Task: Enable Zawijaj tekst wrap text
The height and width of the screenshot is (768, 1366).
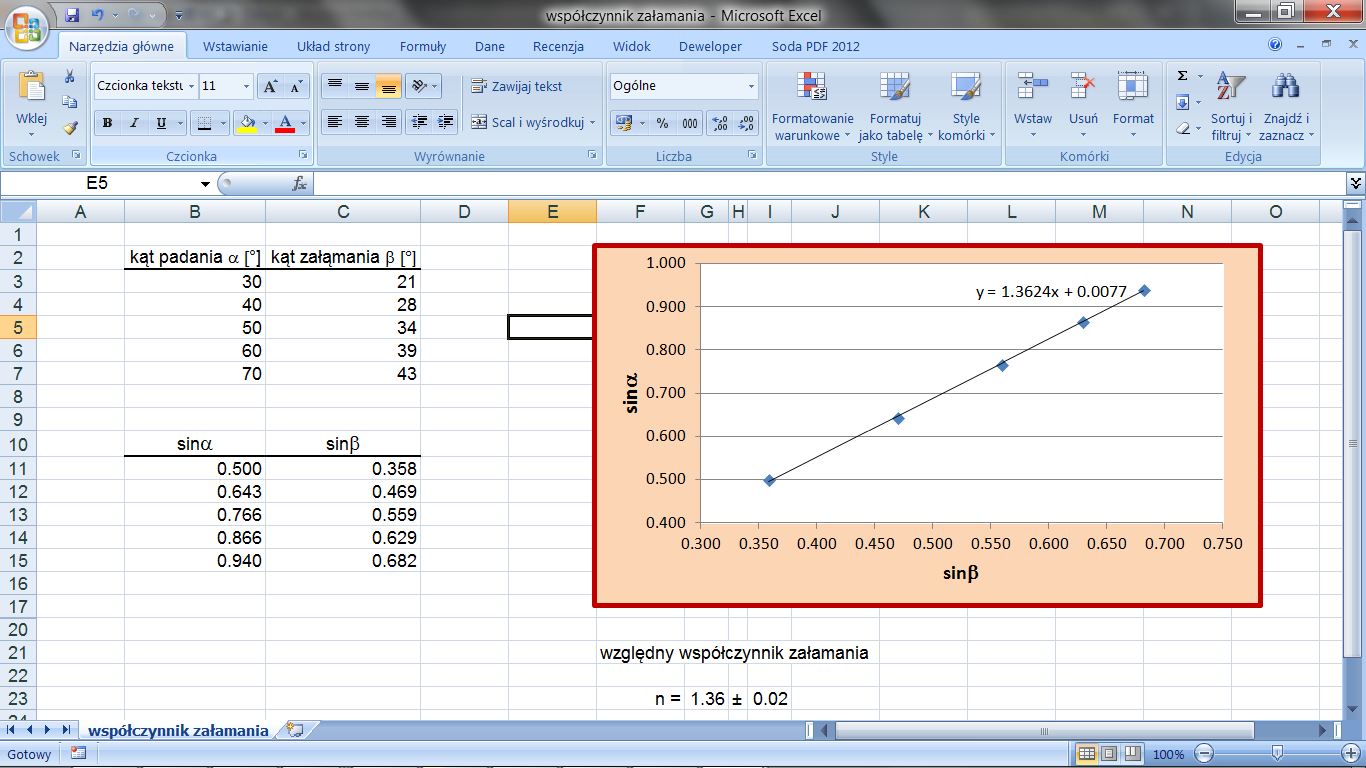Action: [517, 86]
